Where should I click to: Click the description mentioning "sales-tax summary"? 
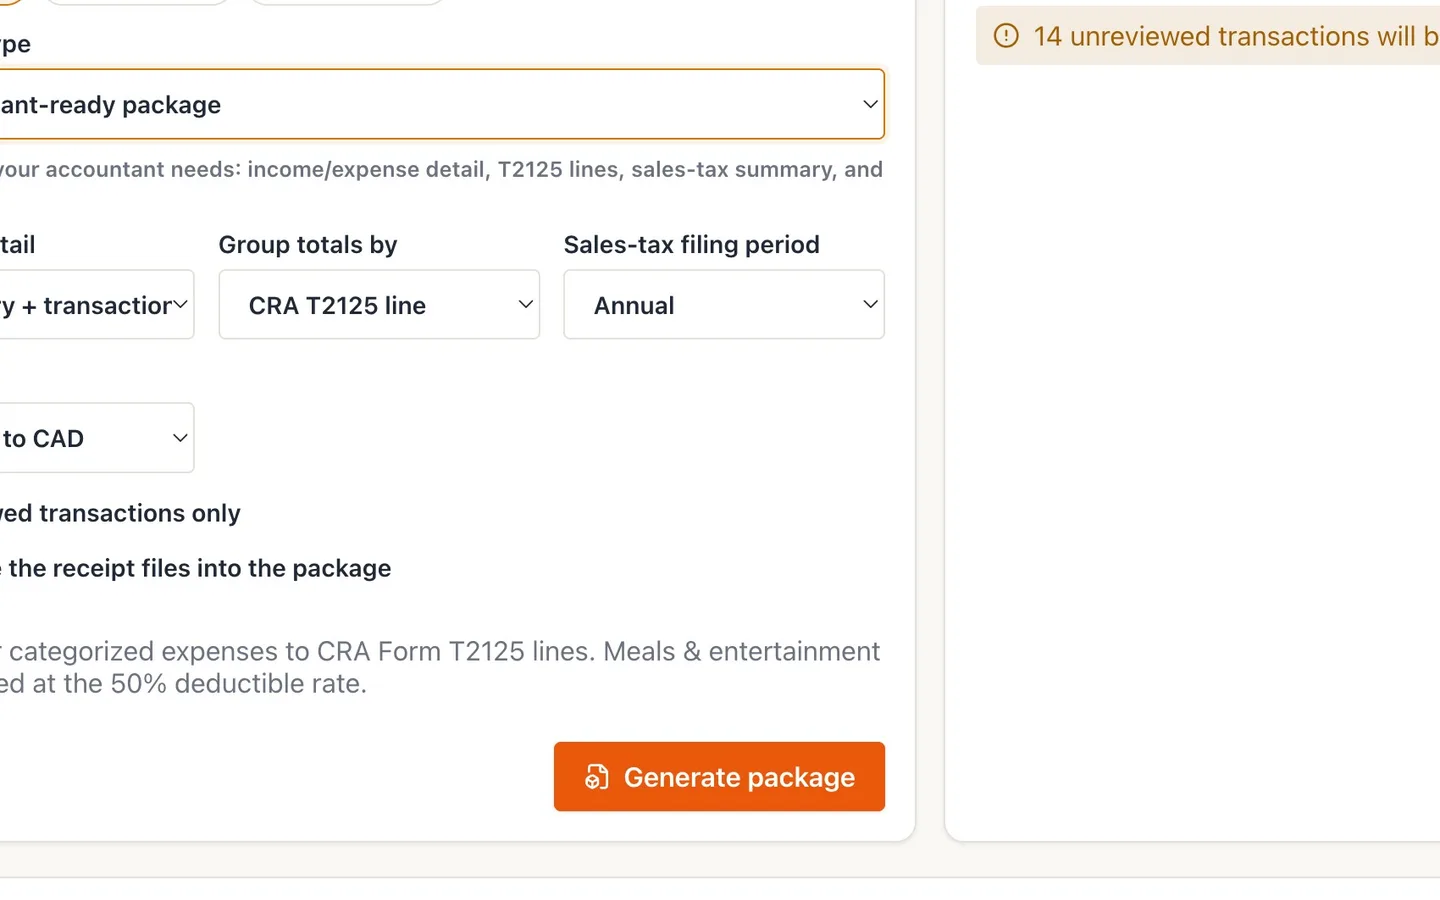tap(441, 169)
